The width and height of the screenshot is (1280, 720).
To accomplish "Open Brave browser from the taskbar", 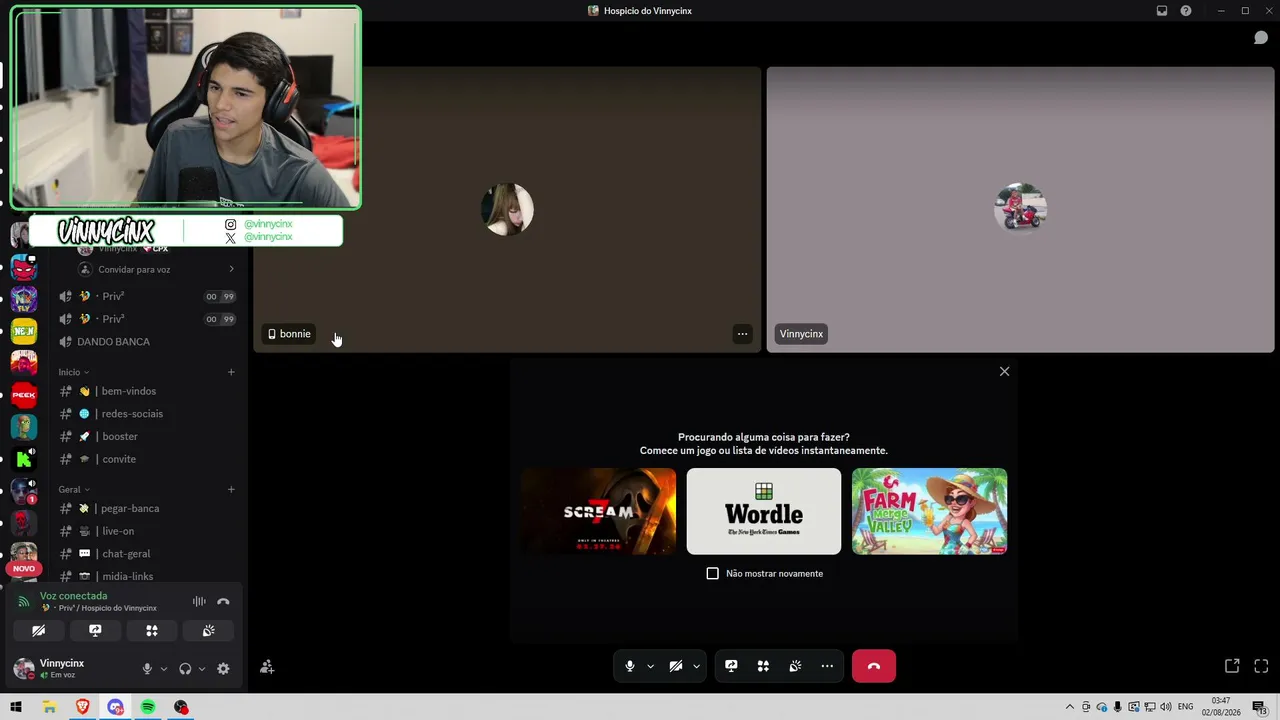I will [x=82, y=707].
